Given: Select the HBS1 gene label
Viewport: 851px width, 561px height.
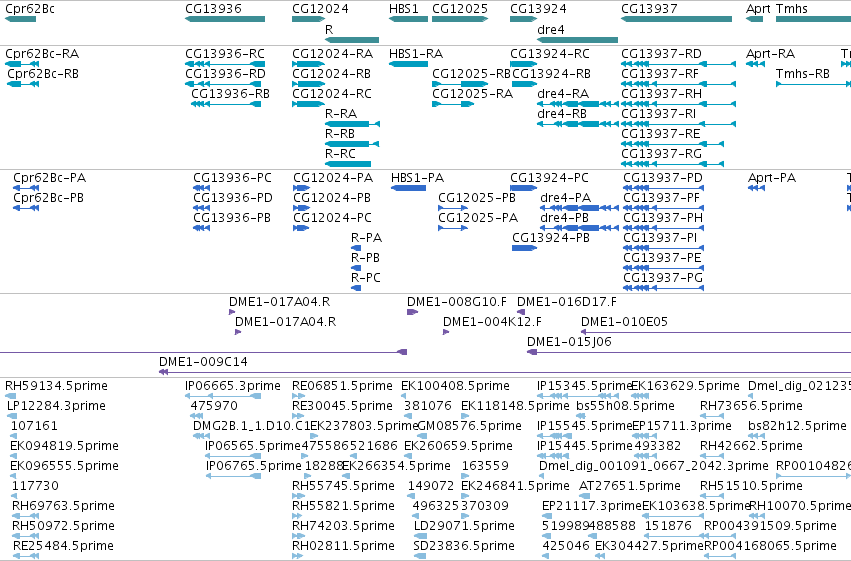Looking at the screenshot, I should pyautogui.click(x=404, y=9).
